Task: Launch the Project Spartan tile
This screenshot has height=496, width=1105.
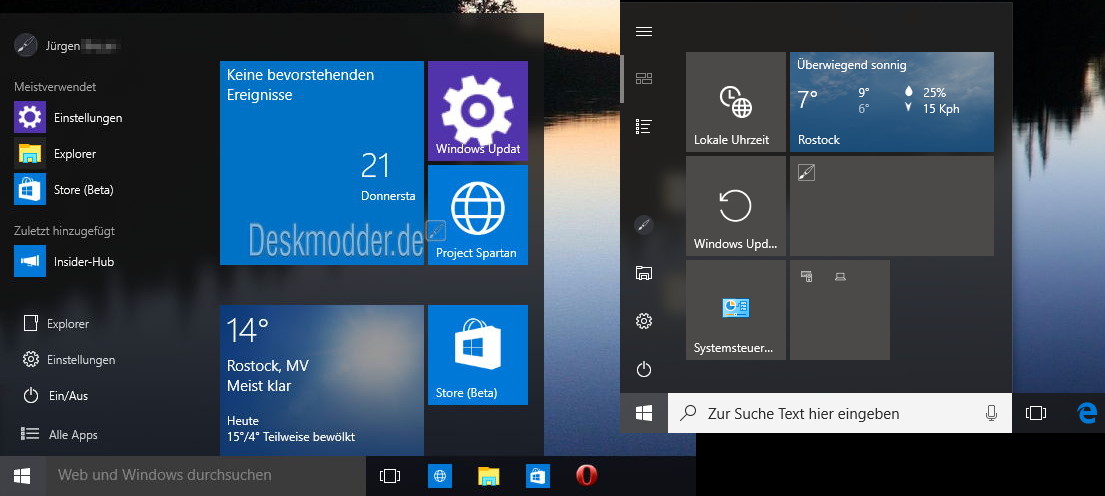Action: coord(477,215)
